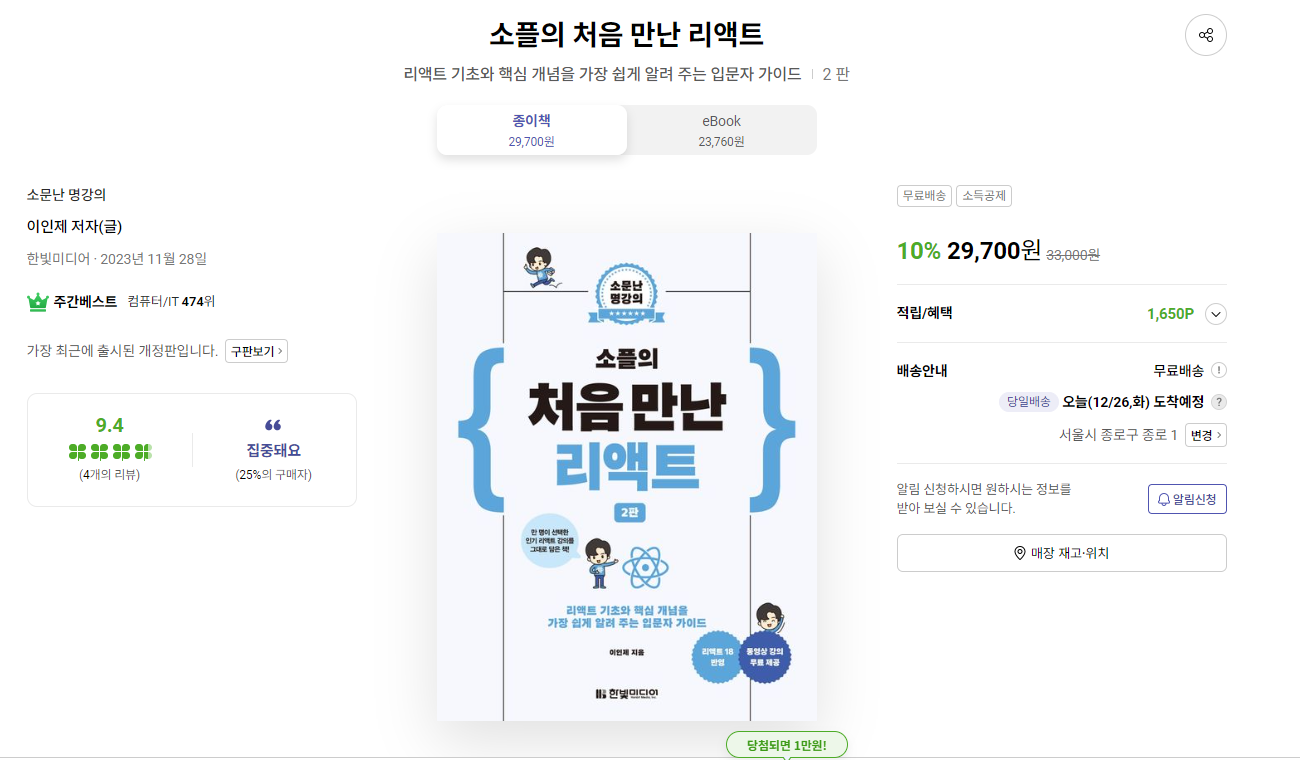Viewport: 1300px width, 760px height.
Task: Open the 변경 delivery address selector
Action: point(1205,435)
